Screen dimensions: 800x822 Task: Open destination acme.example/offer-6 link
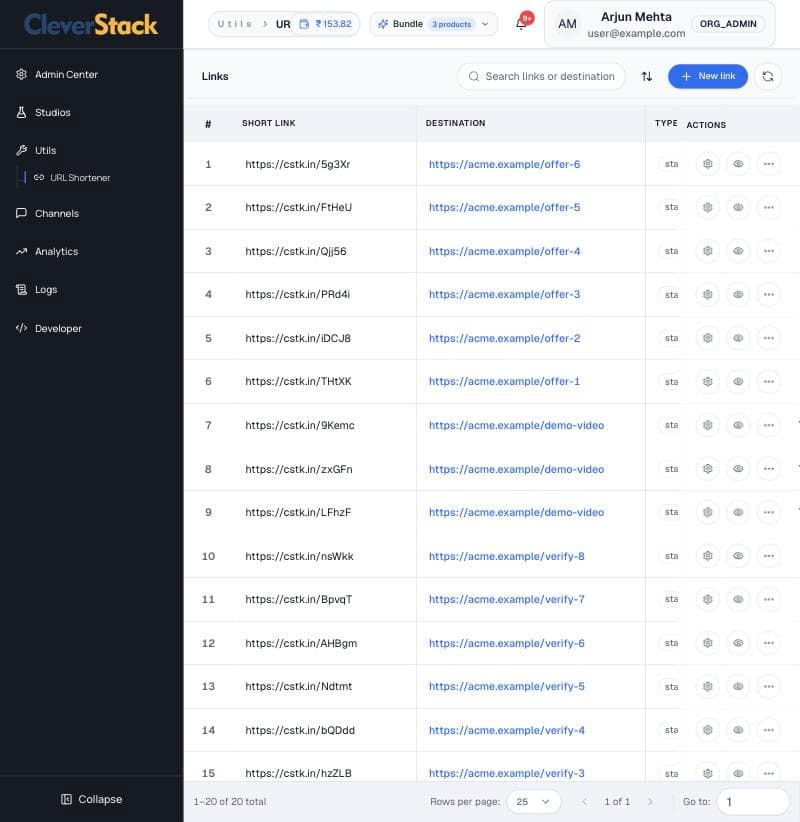pos(504,164)
